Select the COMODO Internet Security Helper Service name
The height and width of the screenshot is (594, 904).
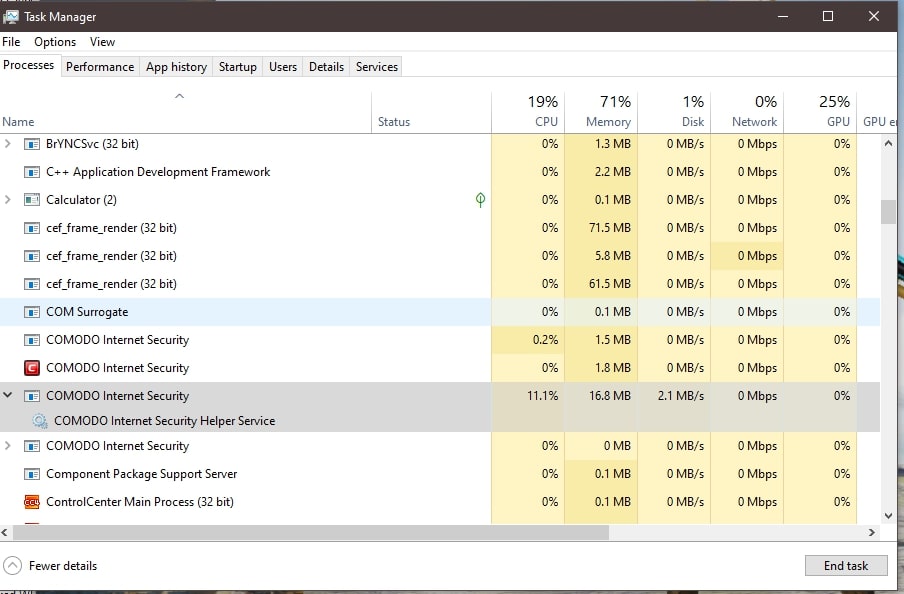(164, 421)
